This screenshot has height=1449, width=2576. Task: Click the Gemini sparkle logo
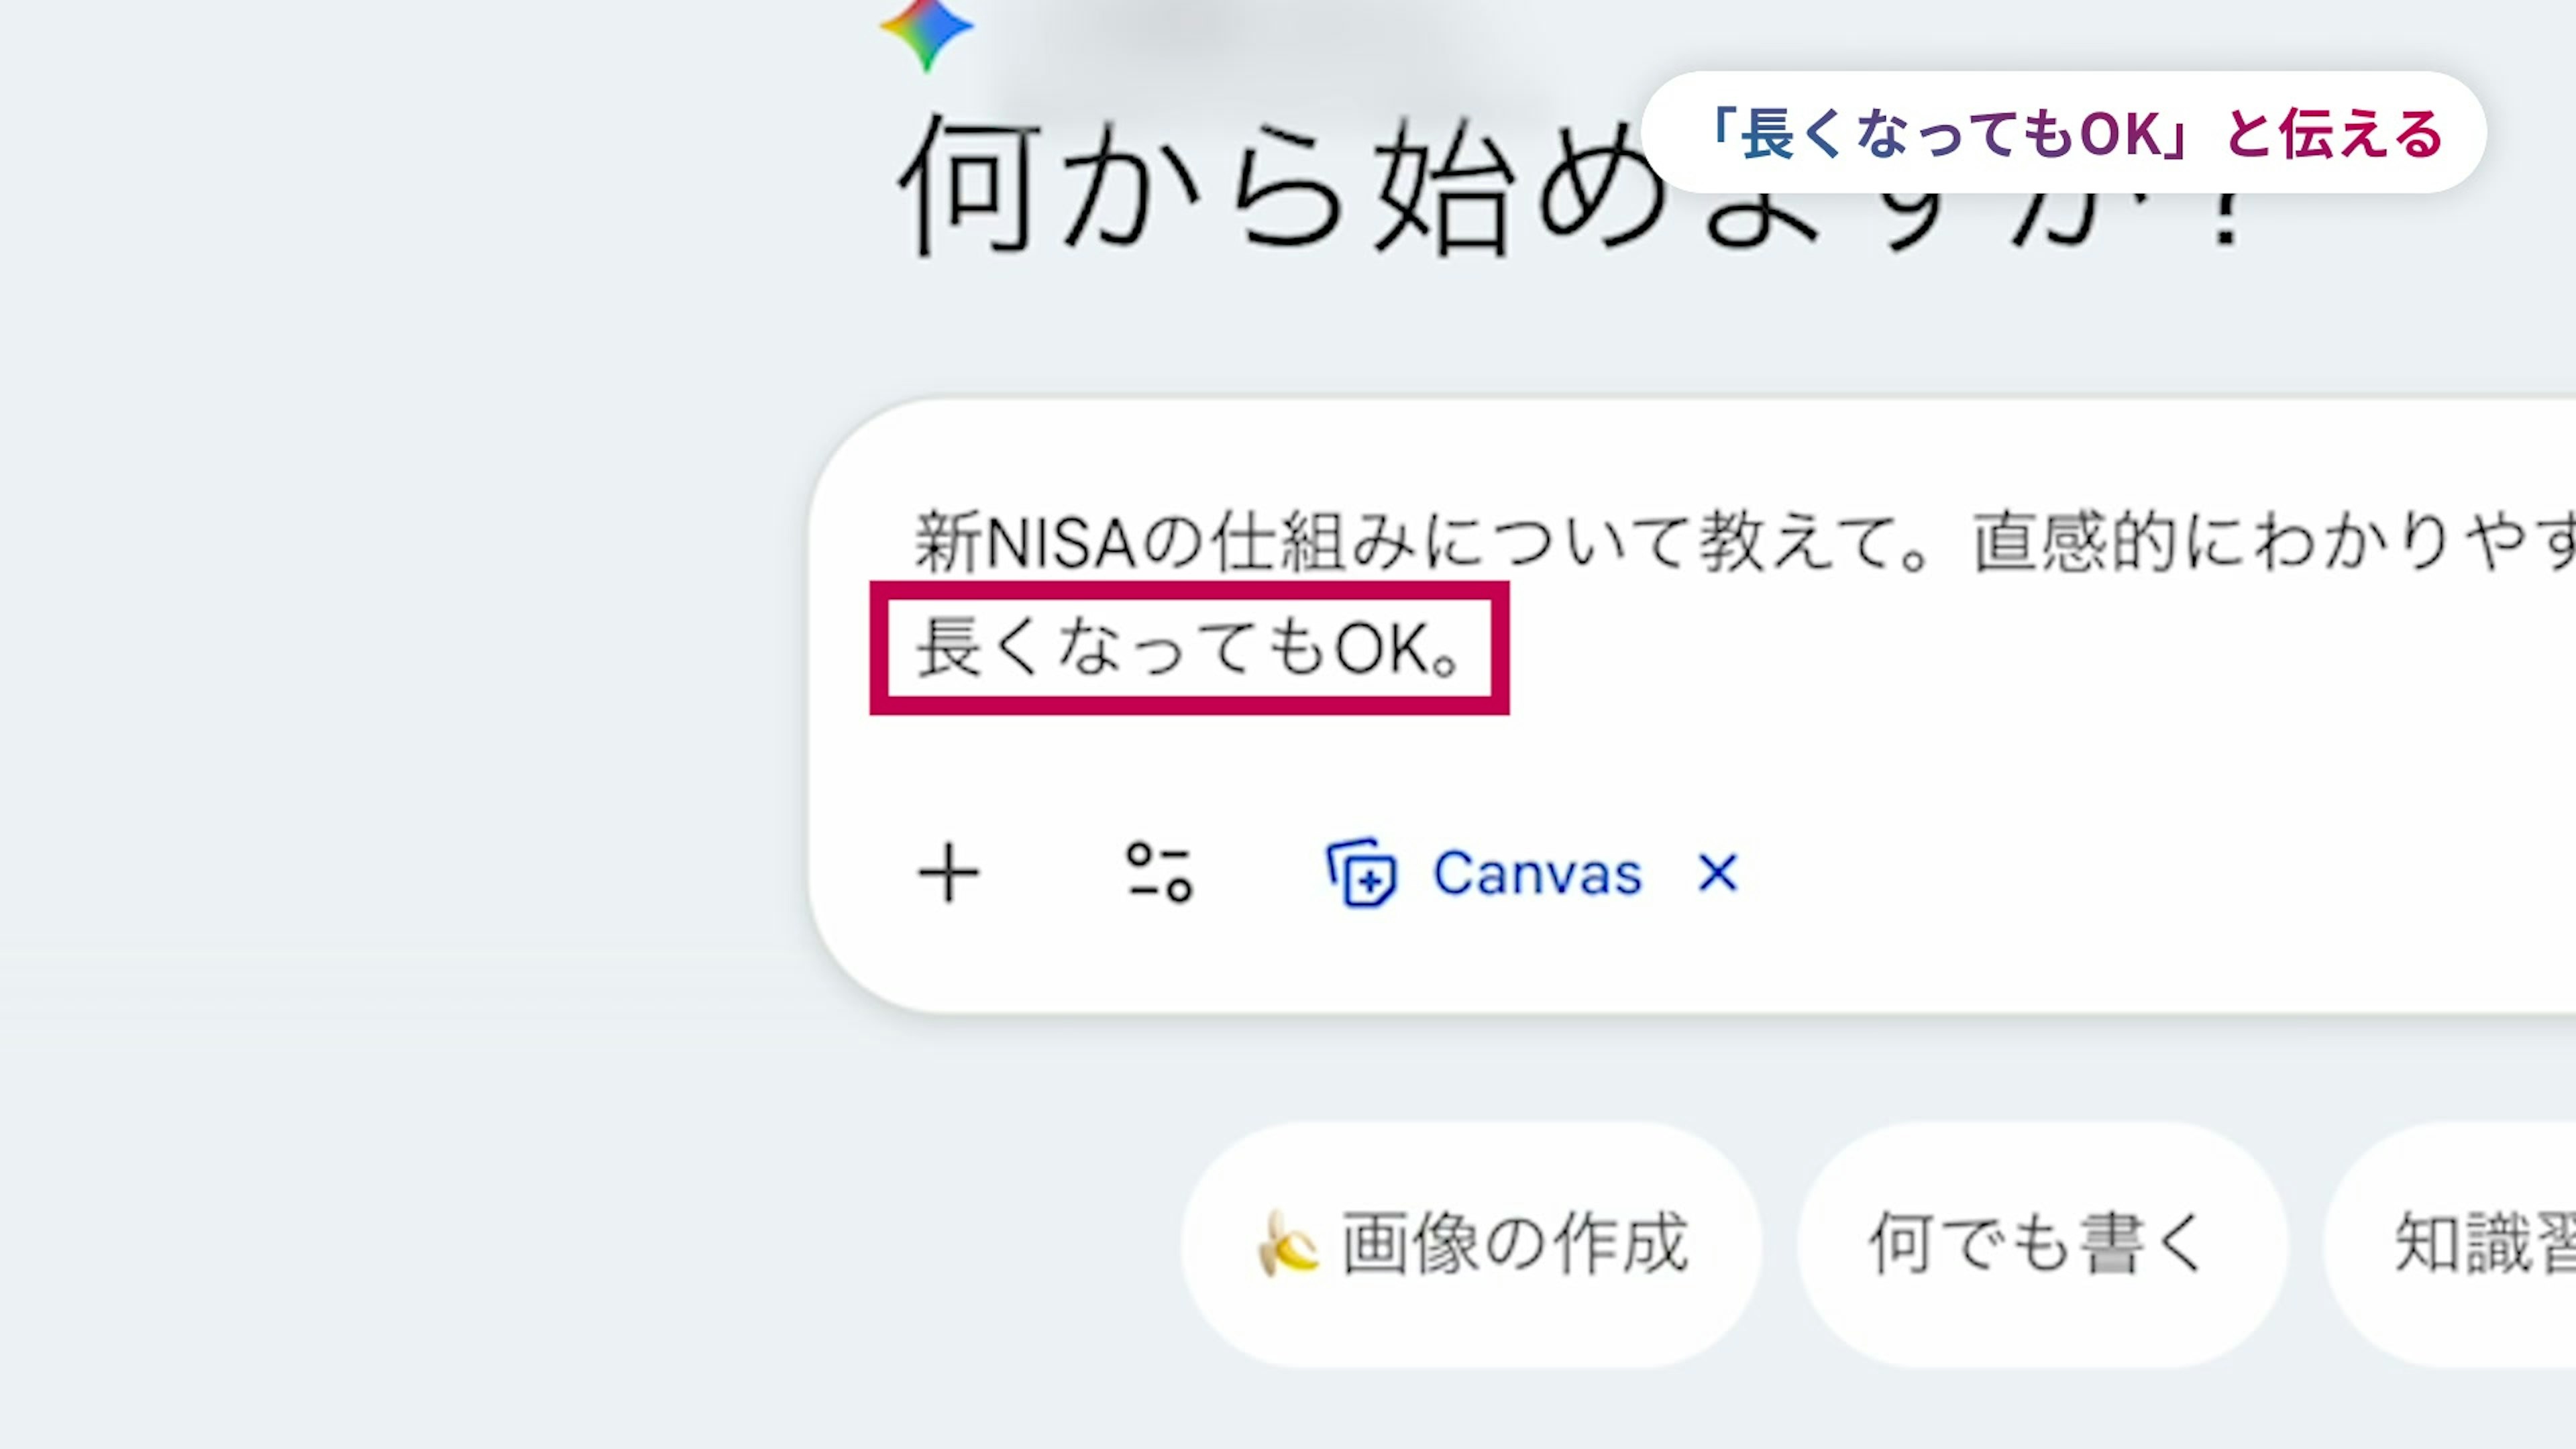point(926,32)
